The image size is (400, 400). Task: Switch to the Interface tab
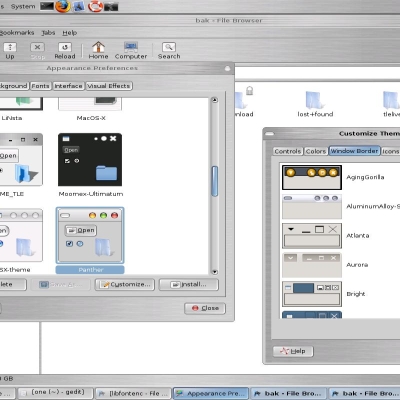coord(68,86)
